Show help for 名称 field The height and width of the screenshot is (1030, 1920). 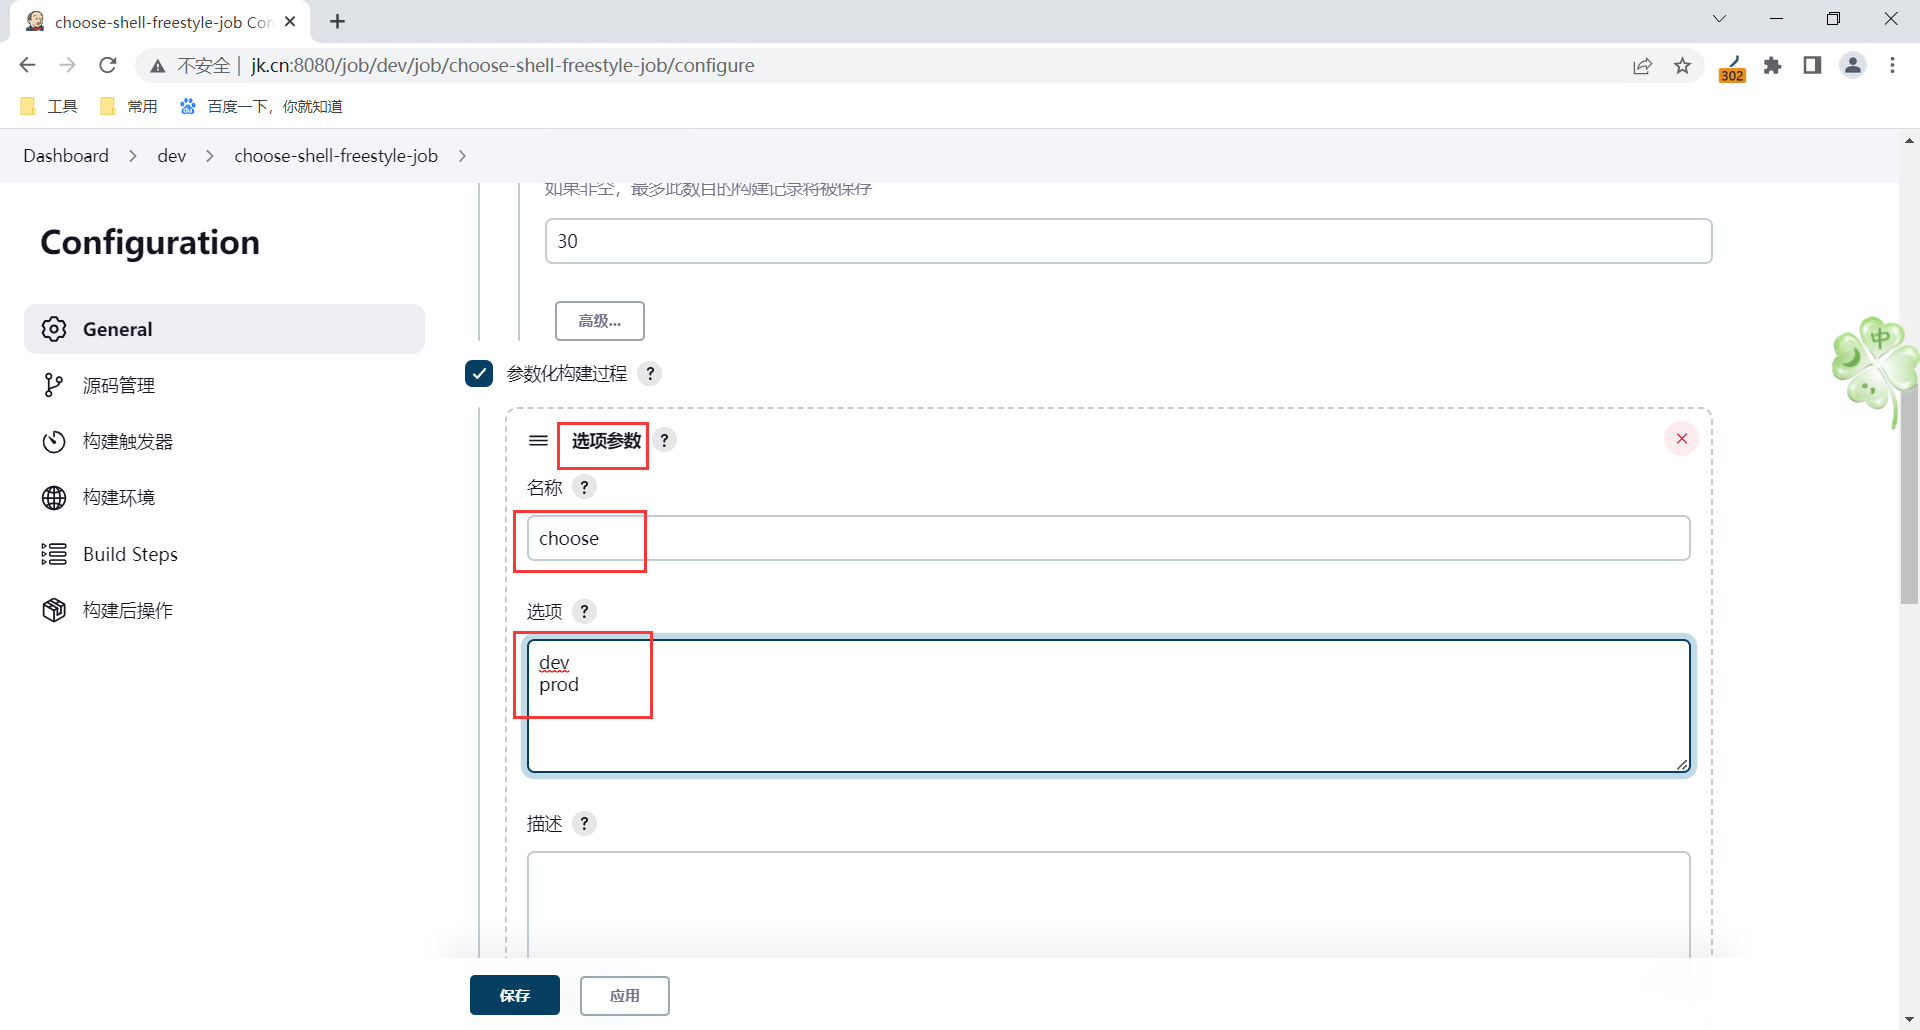(x=585, y=487)
